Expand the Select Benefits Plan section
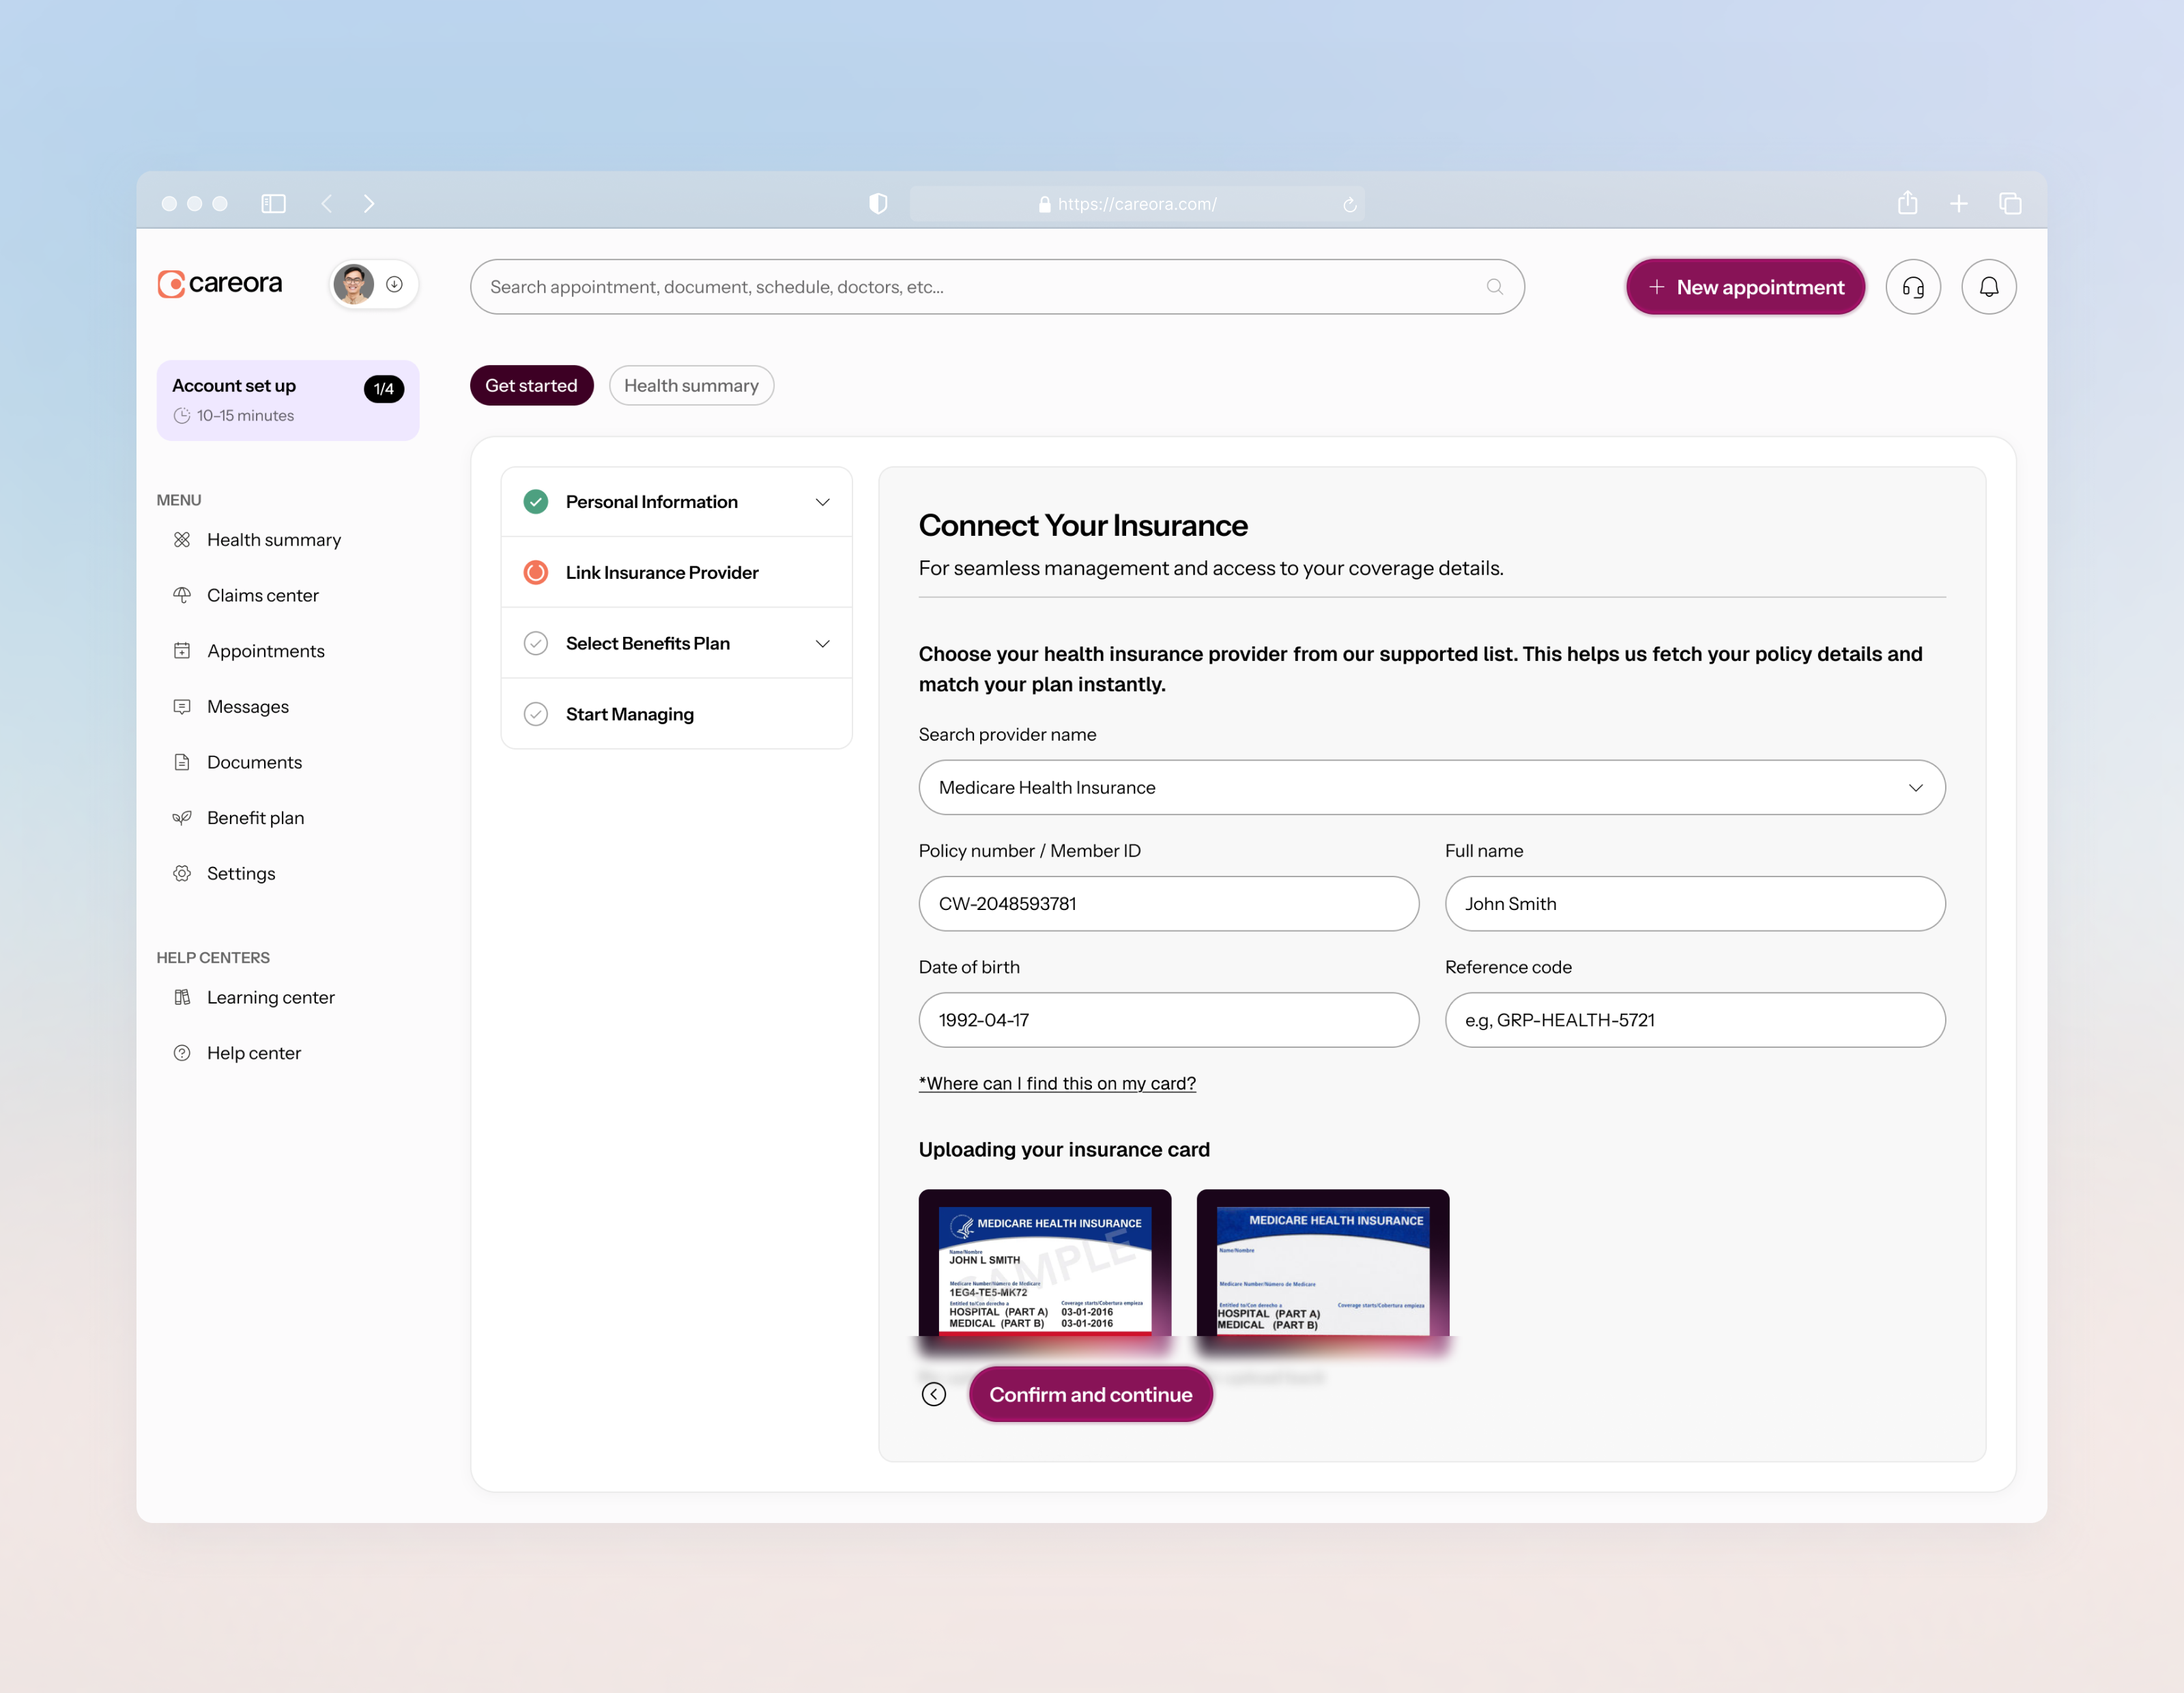Image resolution: width=2184 pixels, height=1693 pixels. pos(822,643)
